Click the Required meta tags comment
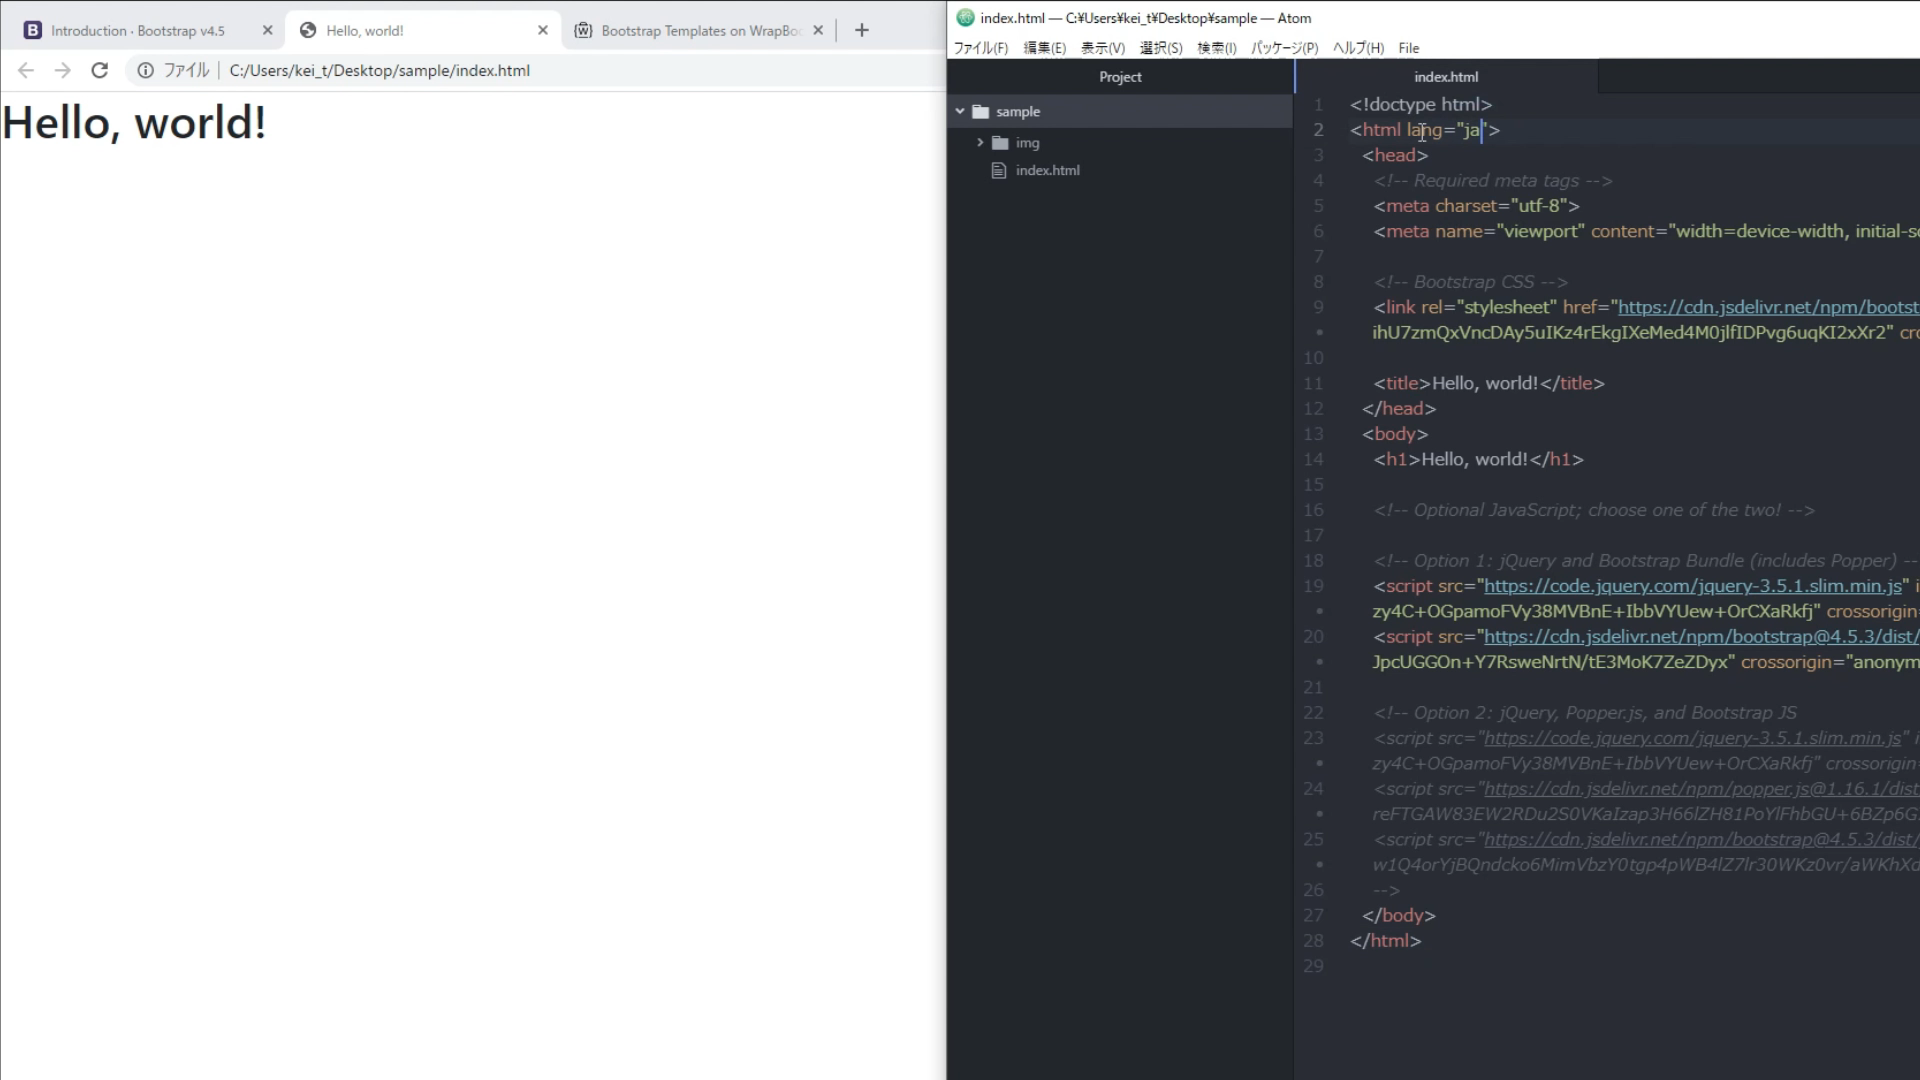The image size is (1920, 1080). tap(1493, 181)
